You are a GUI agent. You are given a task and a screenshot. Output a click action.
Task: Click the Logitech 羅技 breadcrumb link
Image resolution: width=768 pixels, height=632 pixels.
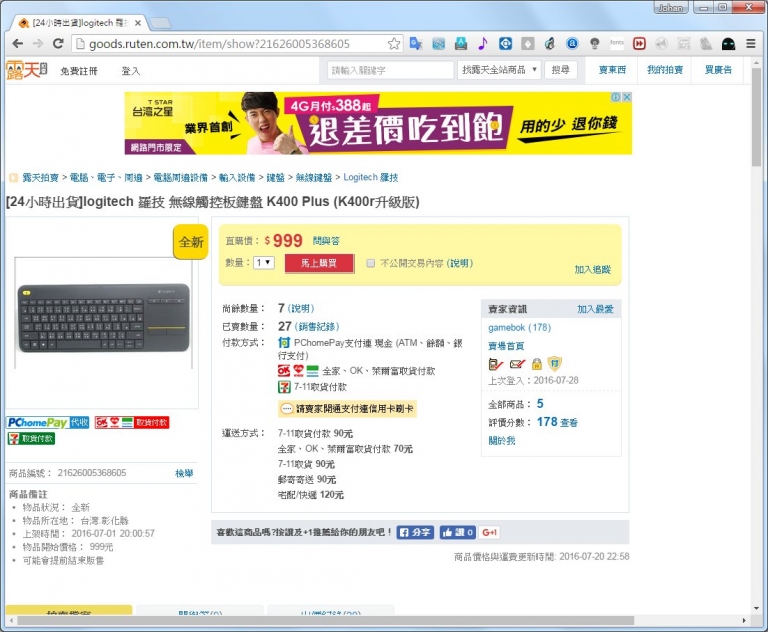tap(371, 177)
